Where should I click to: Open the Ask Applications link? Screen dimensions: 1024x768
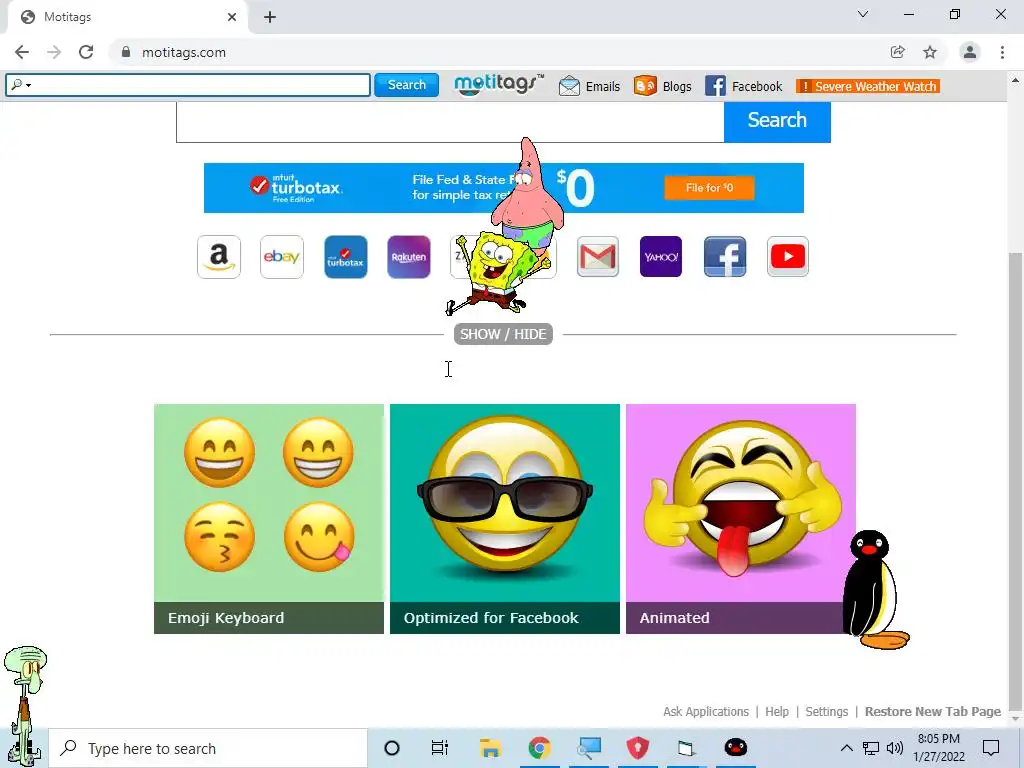[706, 711]
